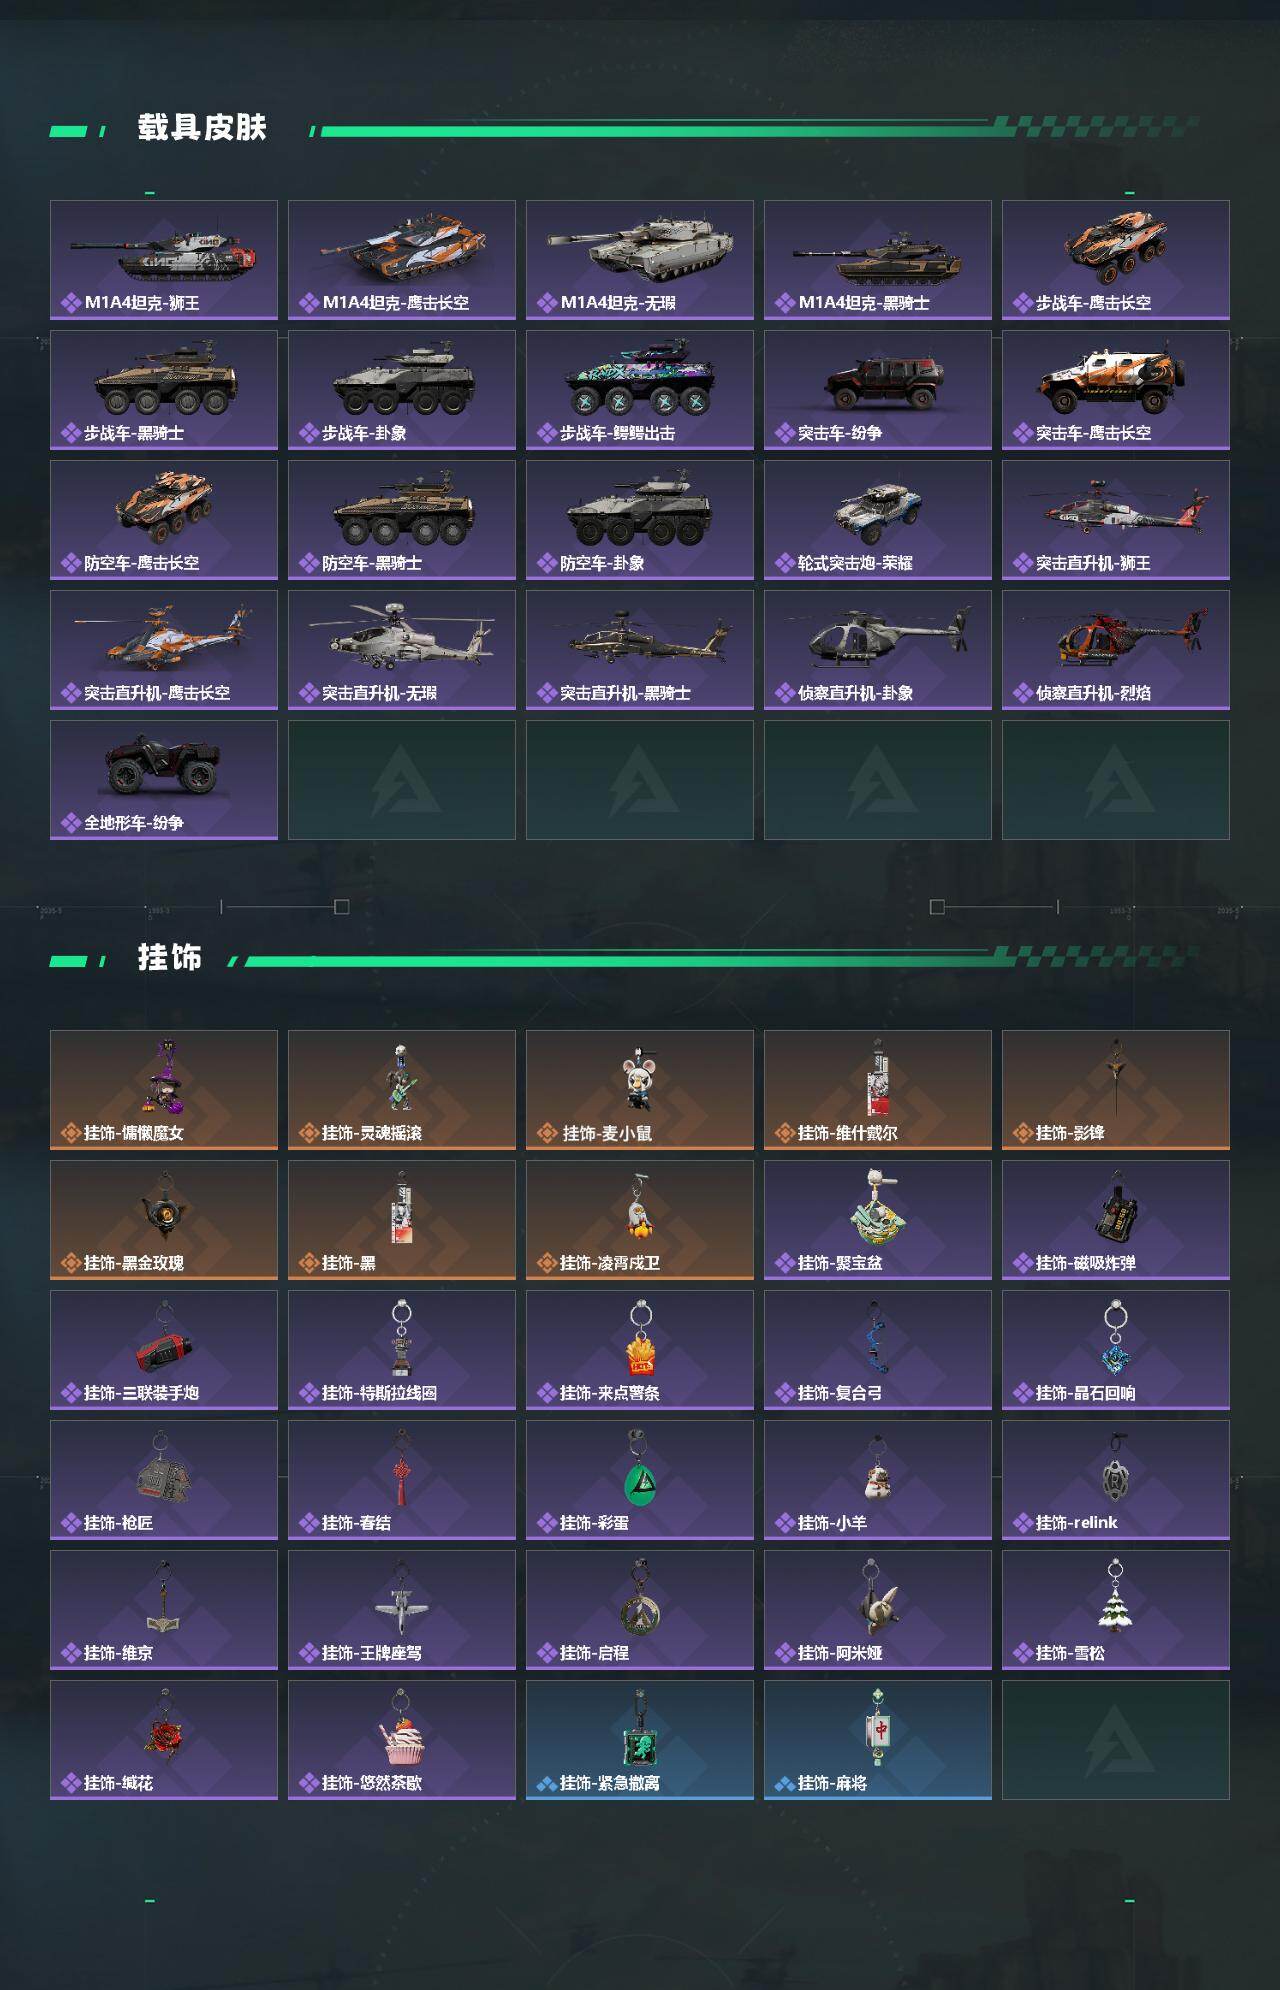Open the 突击车-纷争 vehicle skin

(x=878, y=390)
